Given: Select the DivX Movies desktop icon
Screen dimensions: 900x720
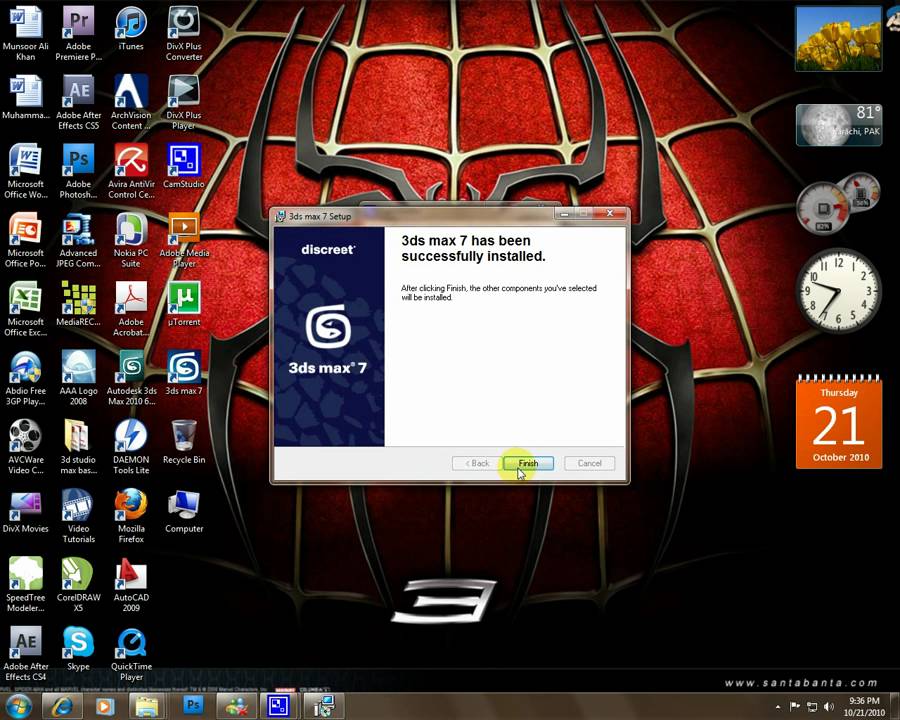Looking at the screenshot, I should click(25, 511).
